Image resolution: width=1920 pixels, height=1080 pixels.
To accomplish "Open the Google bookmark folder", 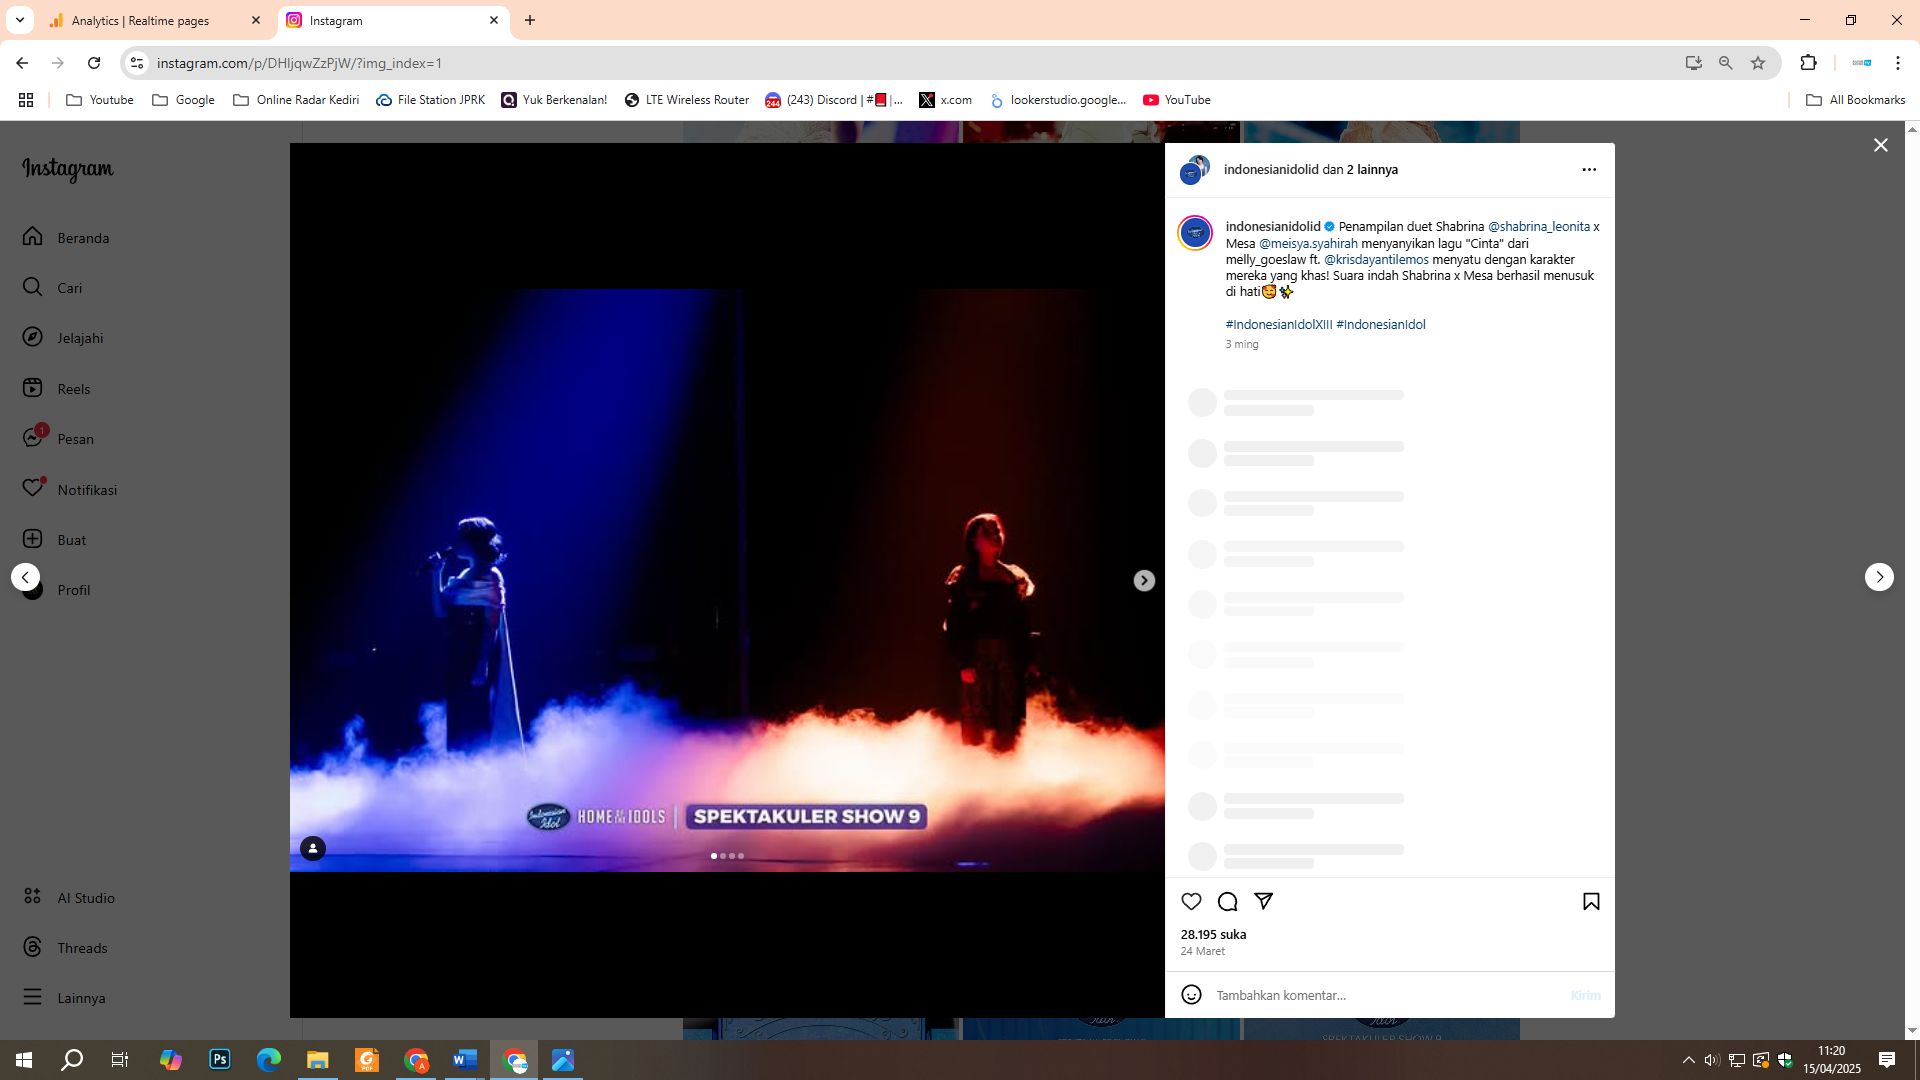I will [183, 100].
